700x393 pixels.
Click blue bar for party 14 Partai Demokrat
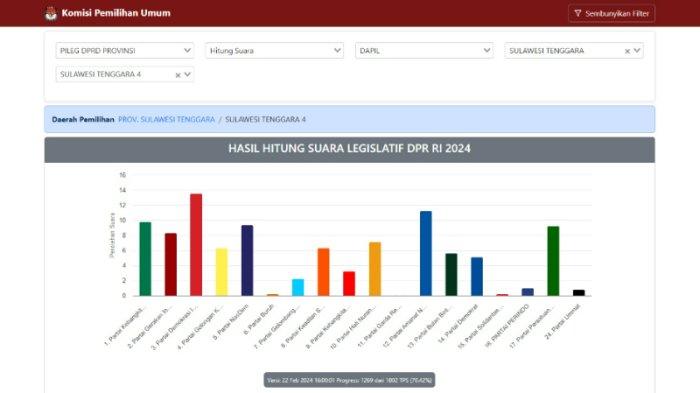coord(477,276)
